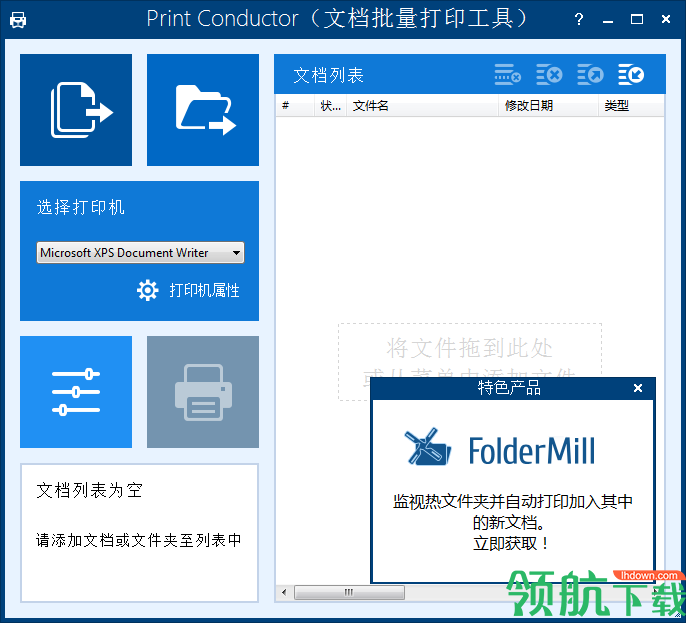Click the help question mark button

pos(578,19)
